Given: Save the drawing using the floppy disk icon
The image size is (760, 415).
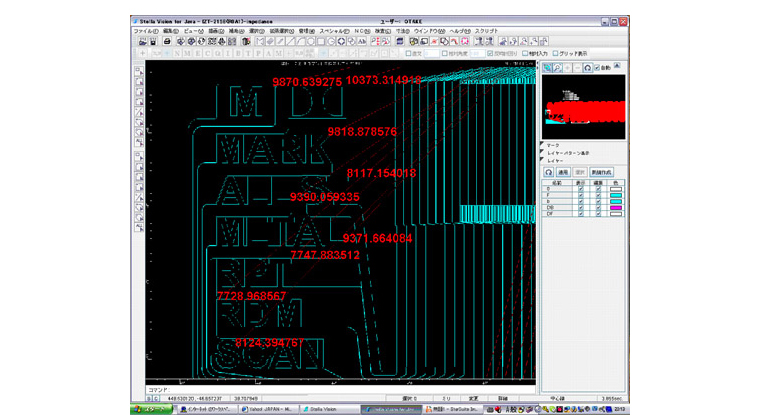Looking at the screenshot, I should [153, 42].
